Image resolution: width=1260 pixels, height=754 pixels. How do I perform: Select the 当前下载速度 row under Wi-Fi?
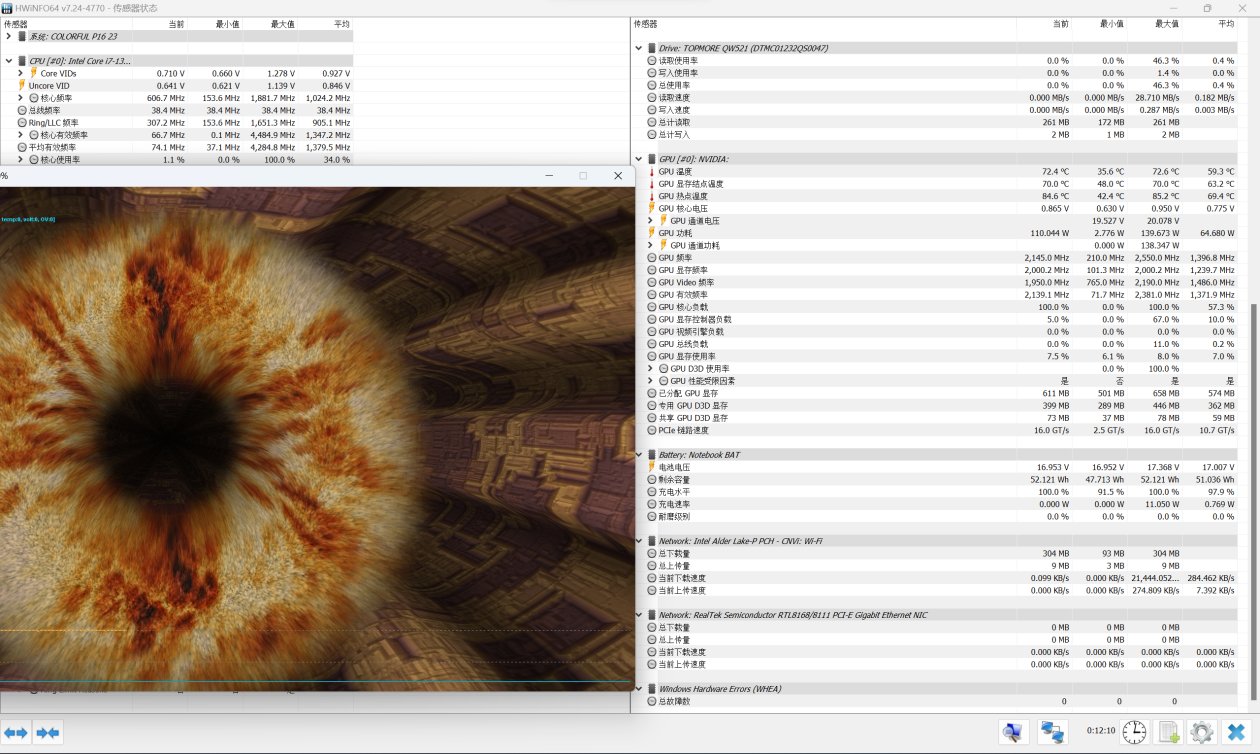pos(940,578)
